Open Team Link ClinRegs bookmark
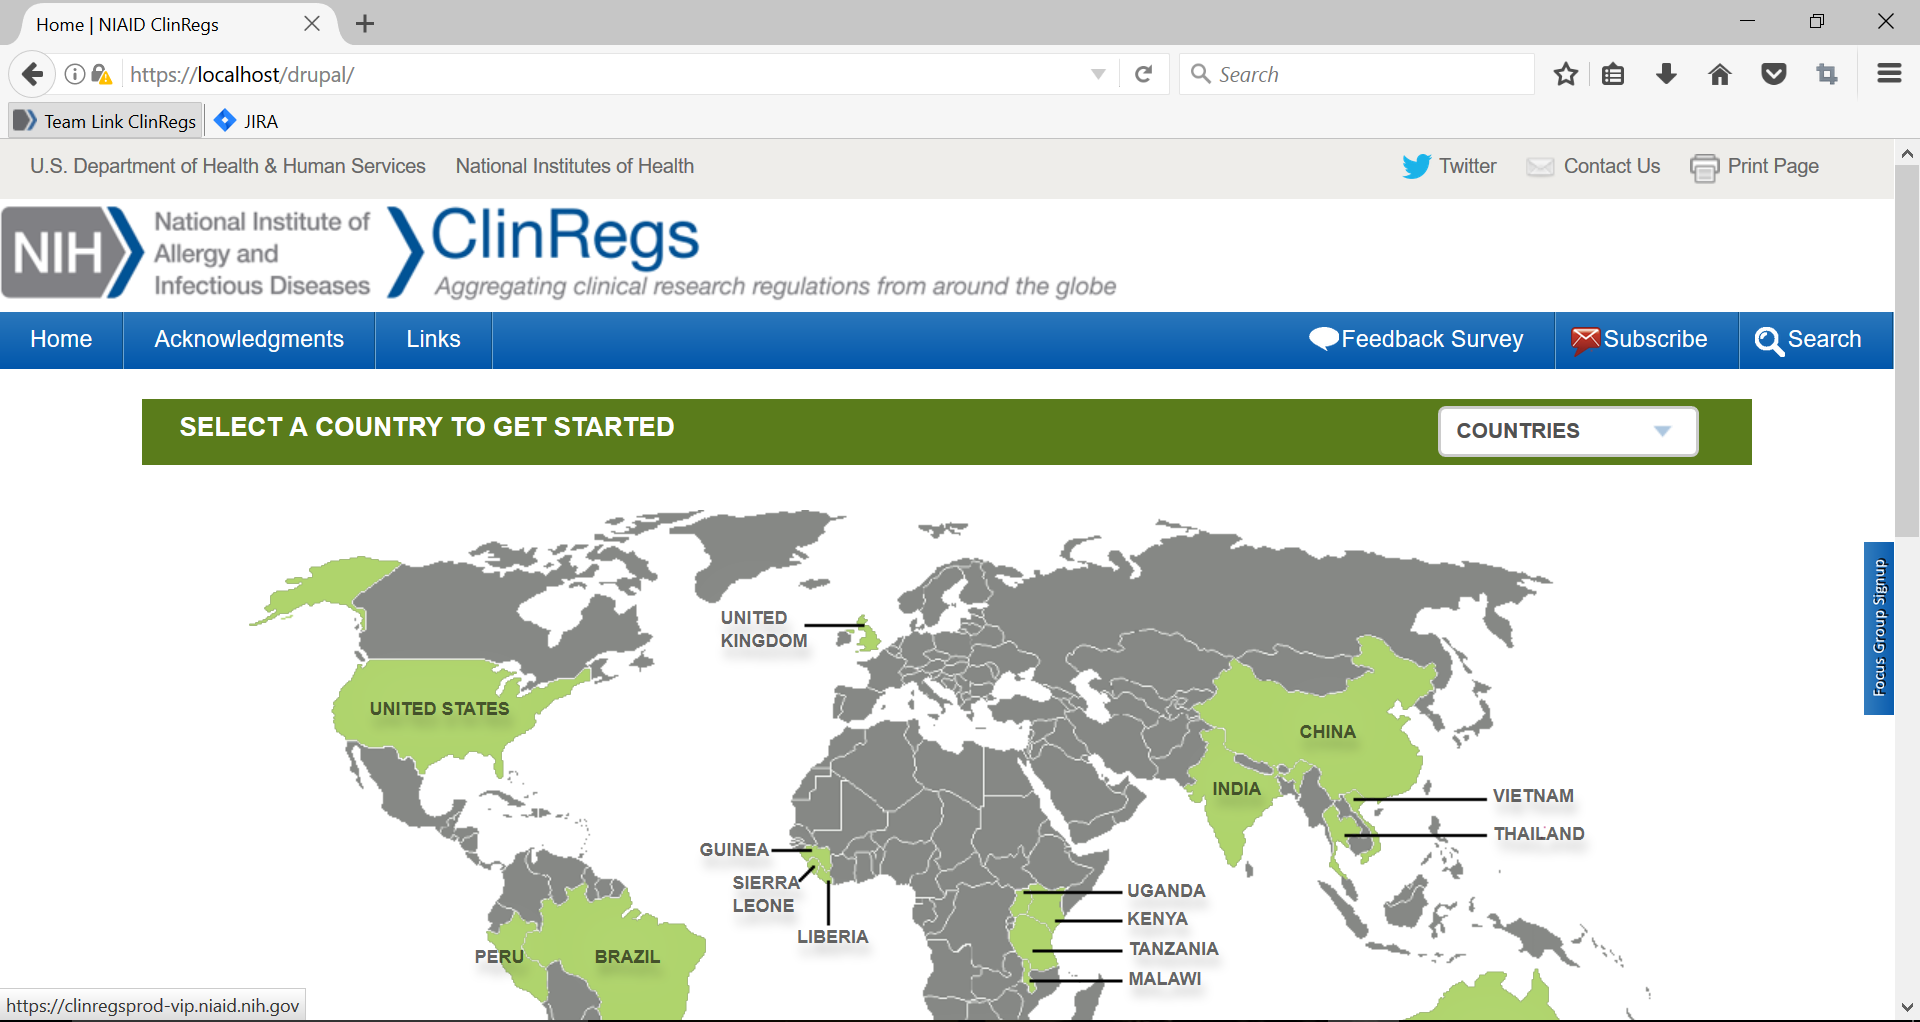Screen dimensions: 1920x1022 click(x=106, y=121)
